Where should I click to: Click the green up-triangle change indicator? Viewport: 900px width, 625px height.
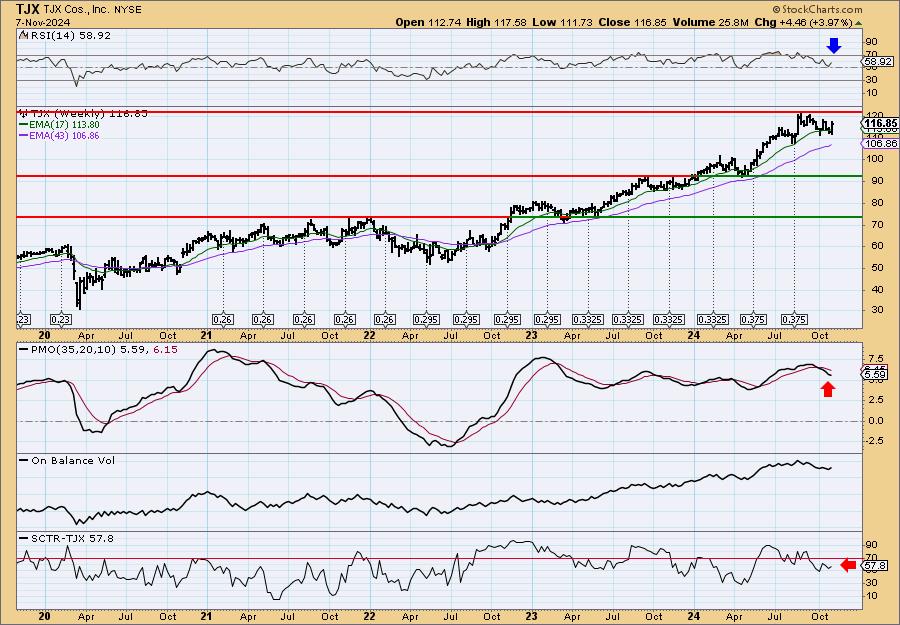click(x=858, y=23)
